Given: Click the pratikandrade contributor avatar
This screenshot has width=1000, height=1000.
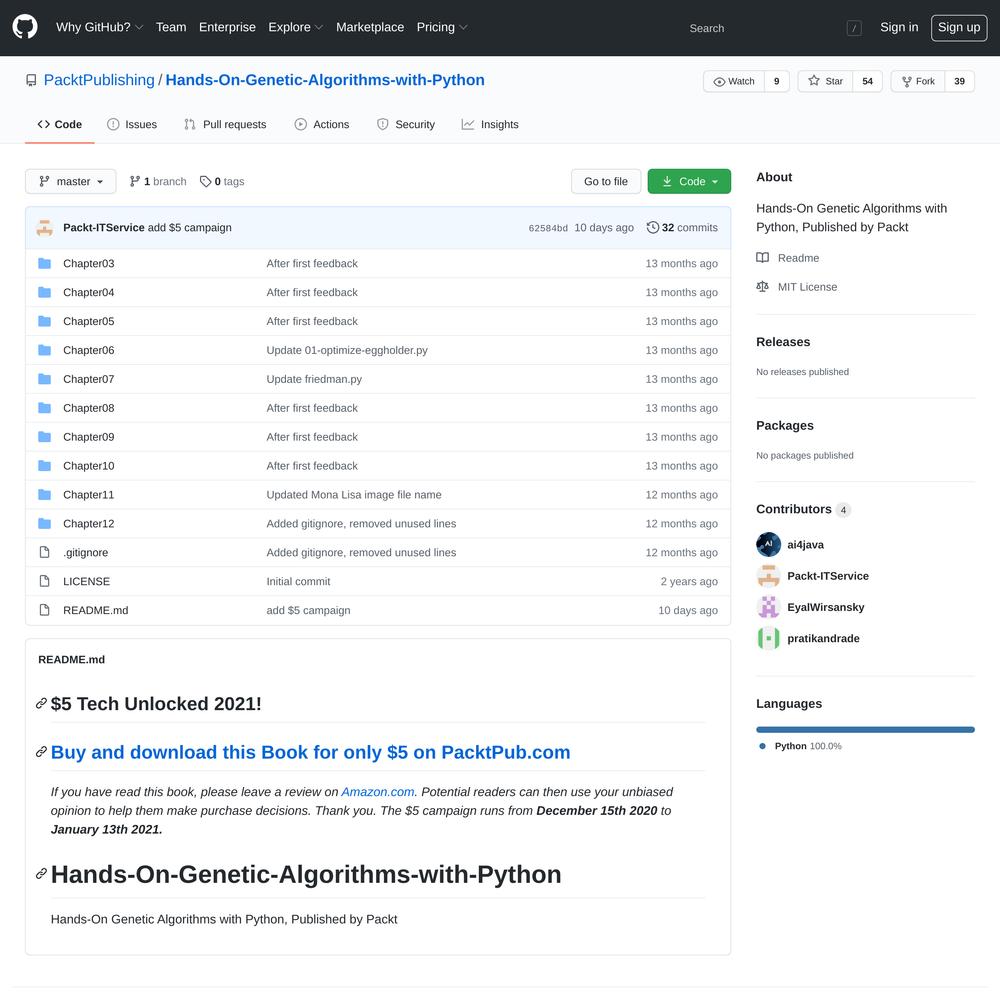Looking at the screenshot, I should [x=768, y=638].
